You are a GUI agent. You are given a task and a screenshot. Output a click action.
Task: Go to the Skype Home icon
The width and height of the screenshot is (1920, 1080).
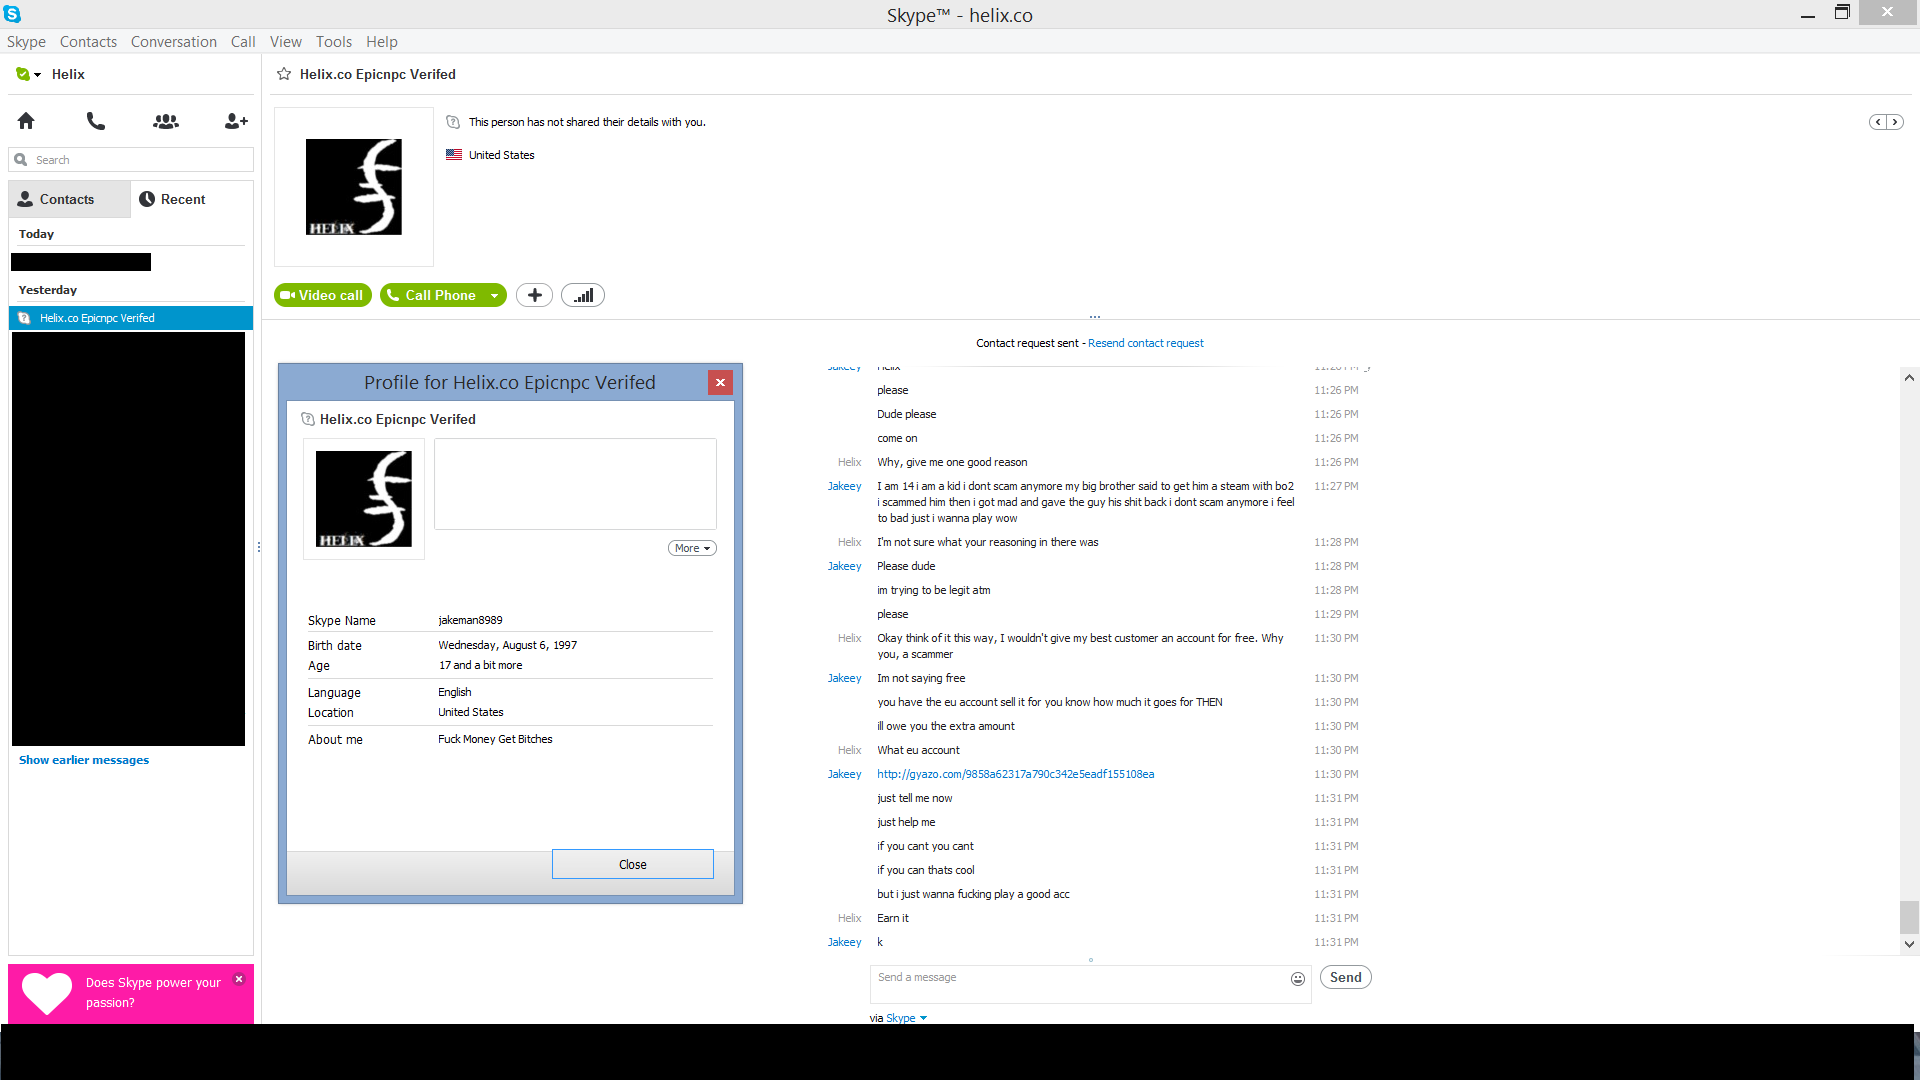click(x=26, y=121)
